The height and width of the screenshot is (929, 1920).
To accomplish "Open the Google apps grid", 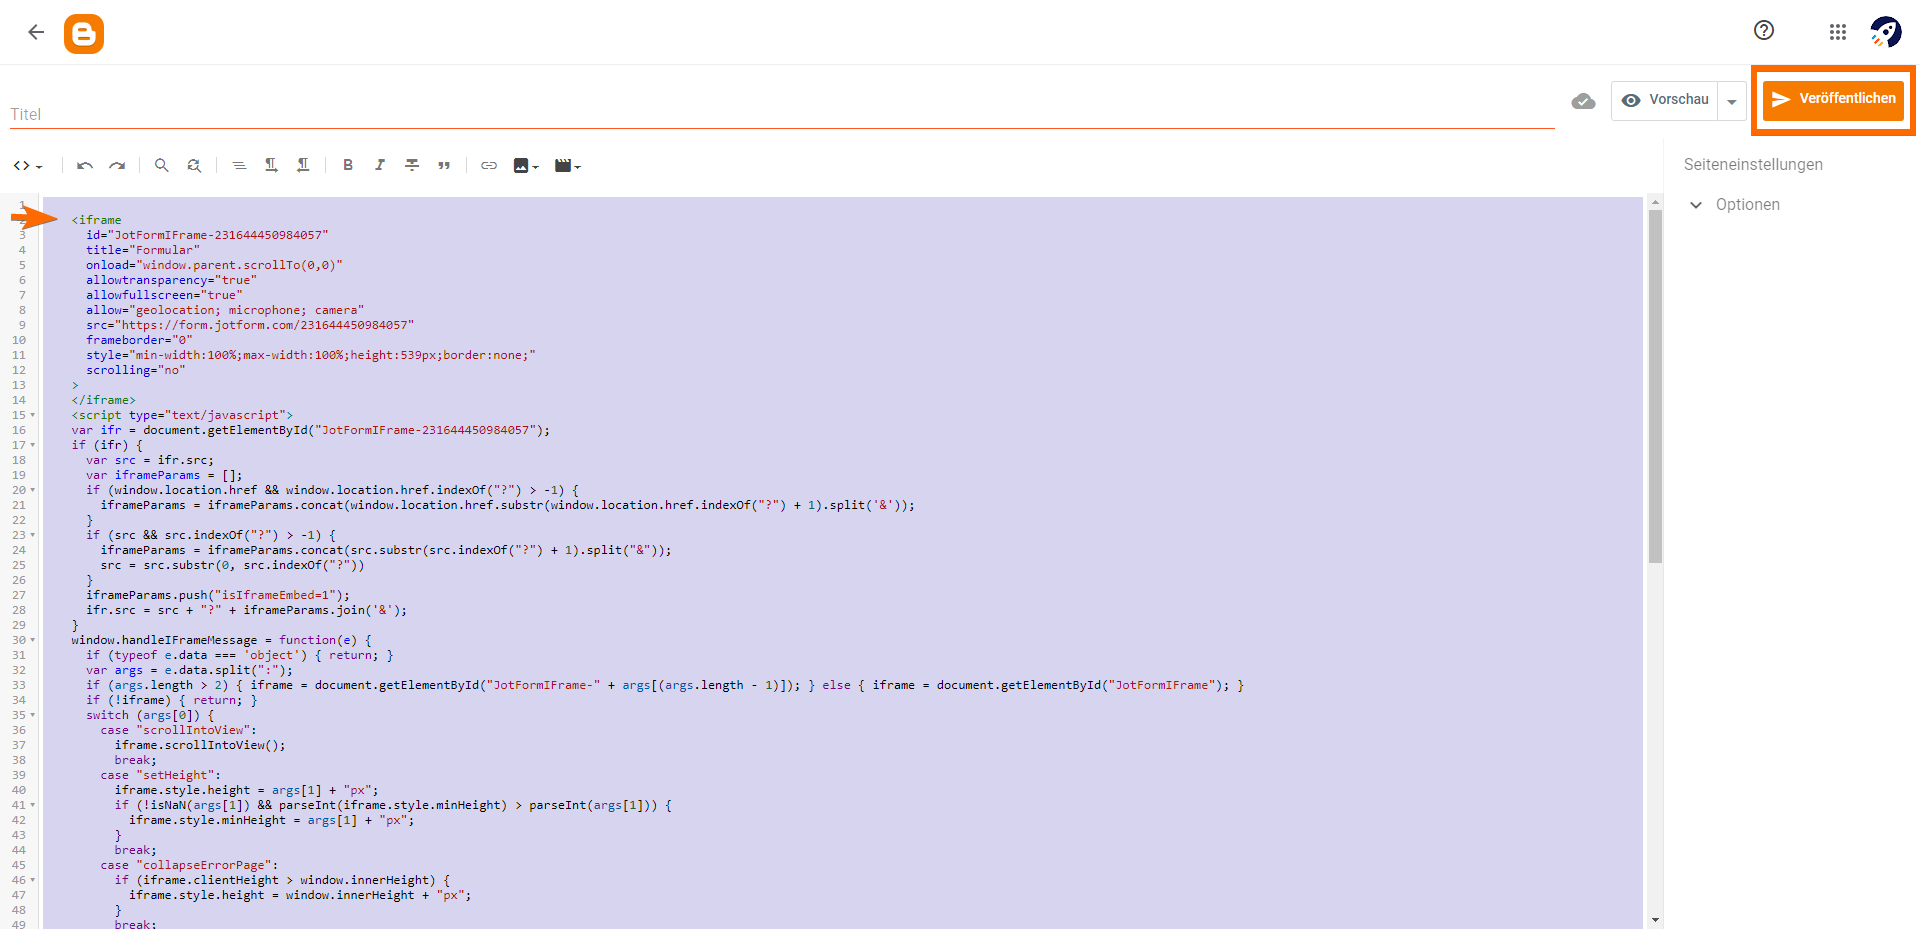I will coord(1838,32).
